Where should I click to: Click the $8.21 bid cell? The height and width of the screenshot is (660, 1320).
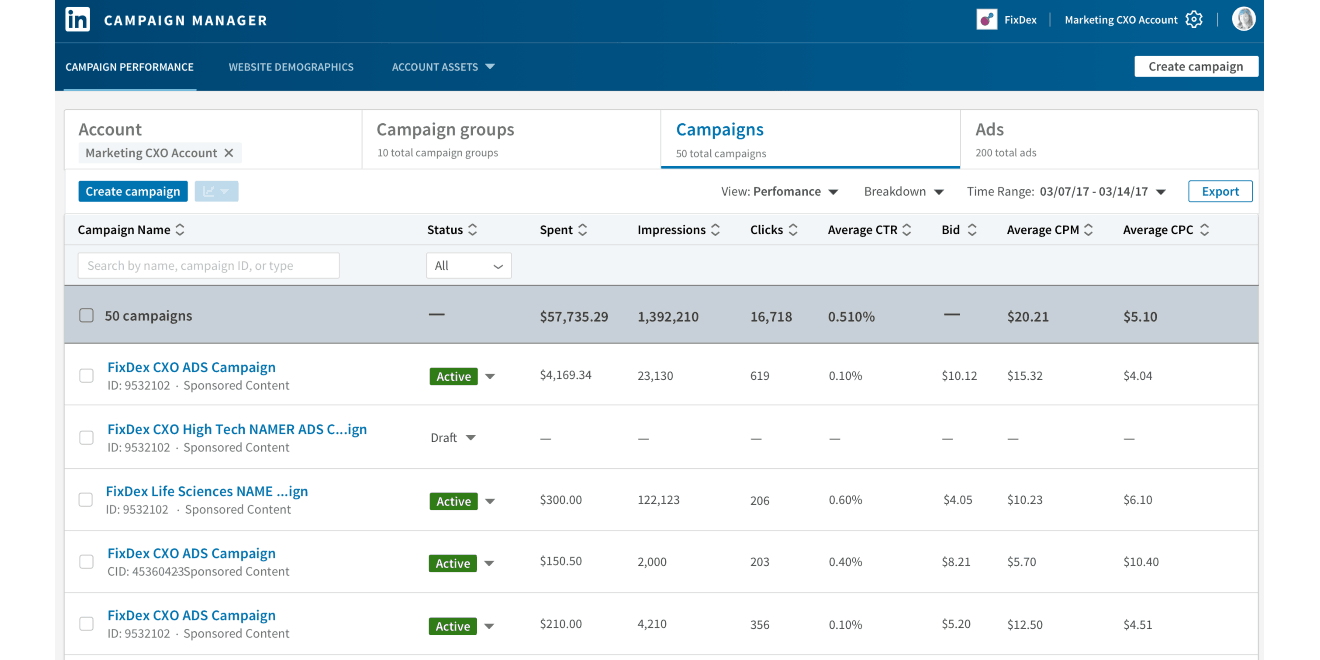click(956, 561)
